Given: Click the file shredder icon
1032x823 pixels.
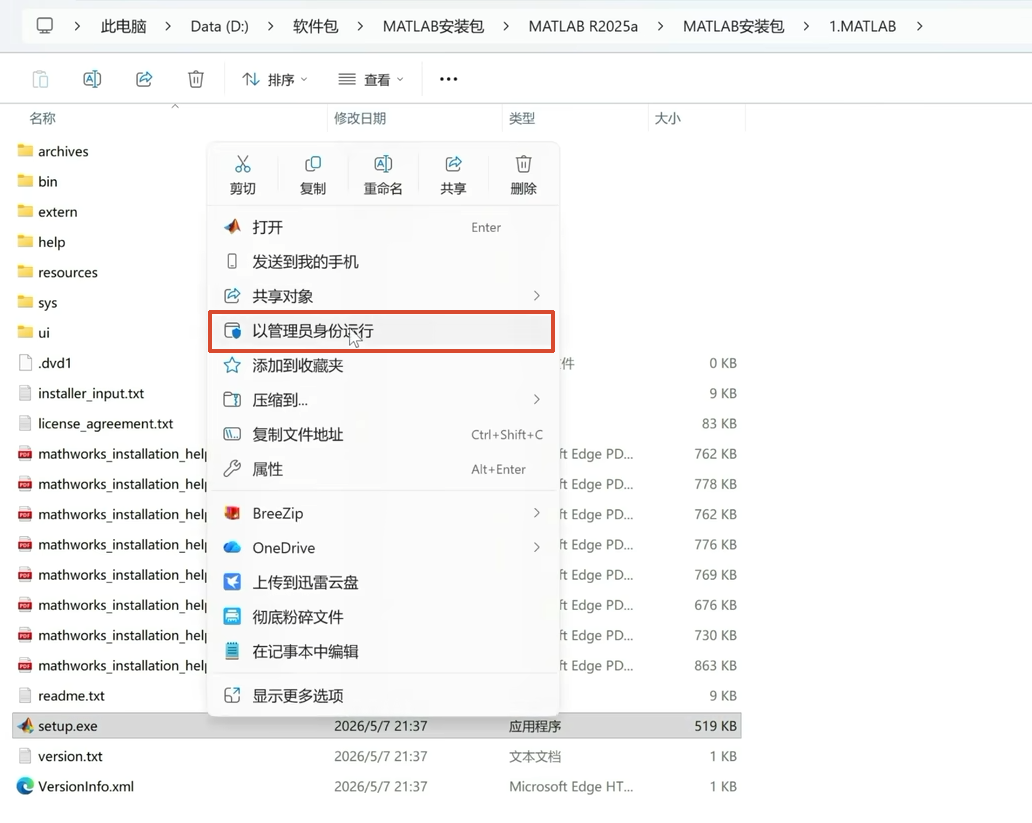Looking at the screenshot, I should click(232, 616).
